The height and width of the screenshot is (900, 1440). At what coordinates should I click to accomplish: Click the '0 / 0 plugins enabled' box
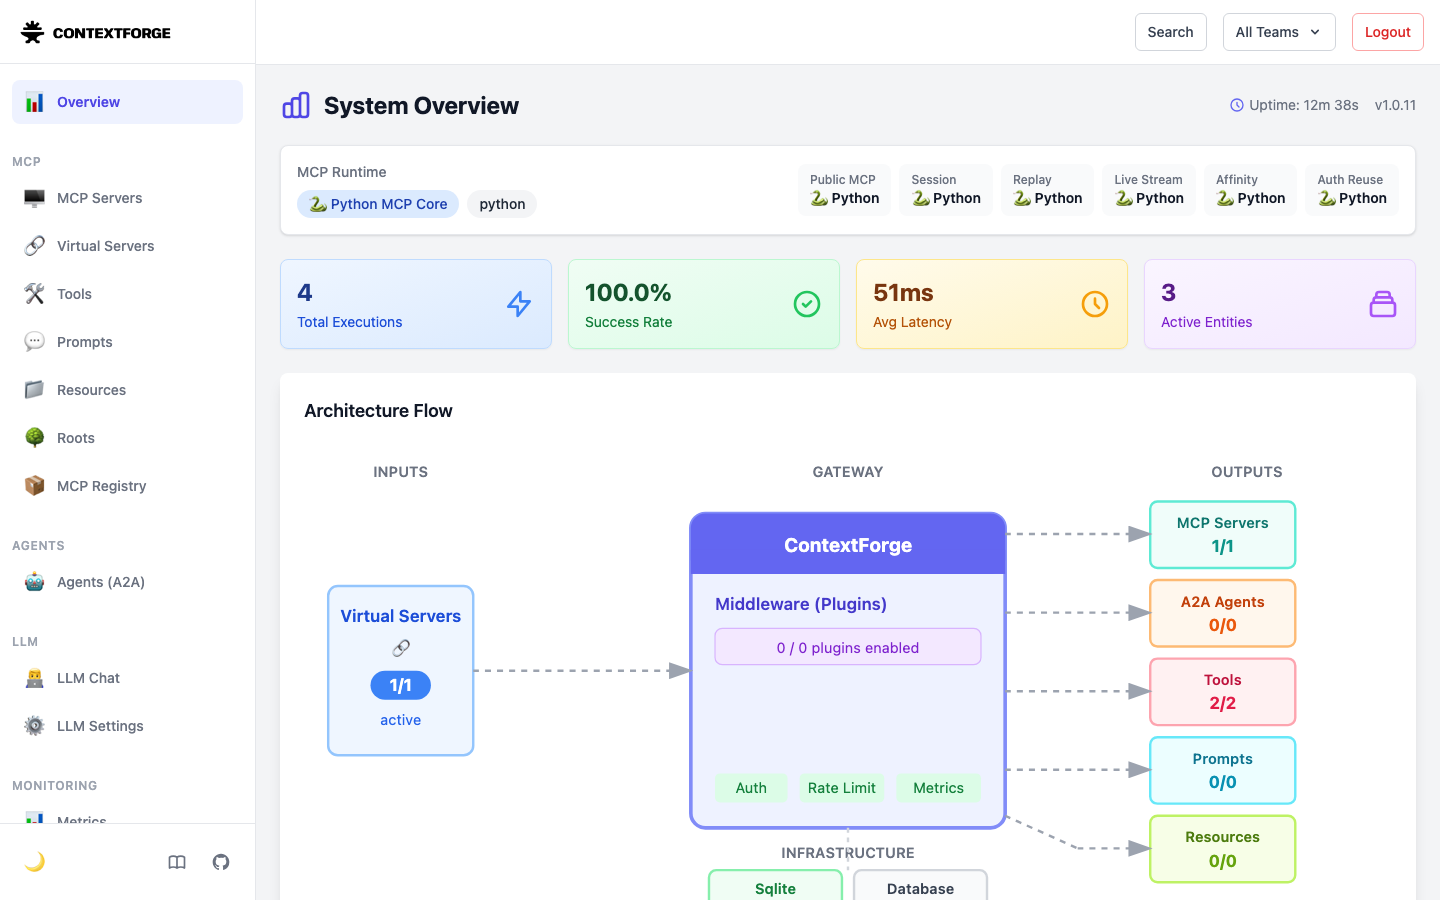click(x=848, y=647)
